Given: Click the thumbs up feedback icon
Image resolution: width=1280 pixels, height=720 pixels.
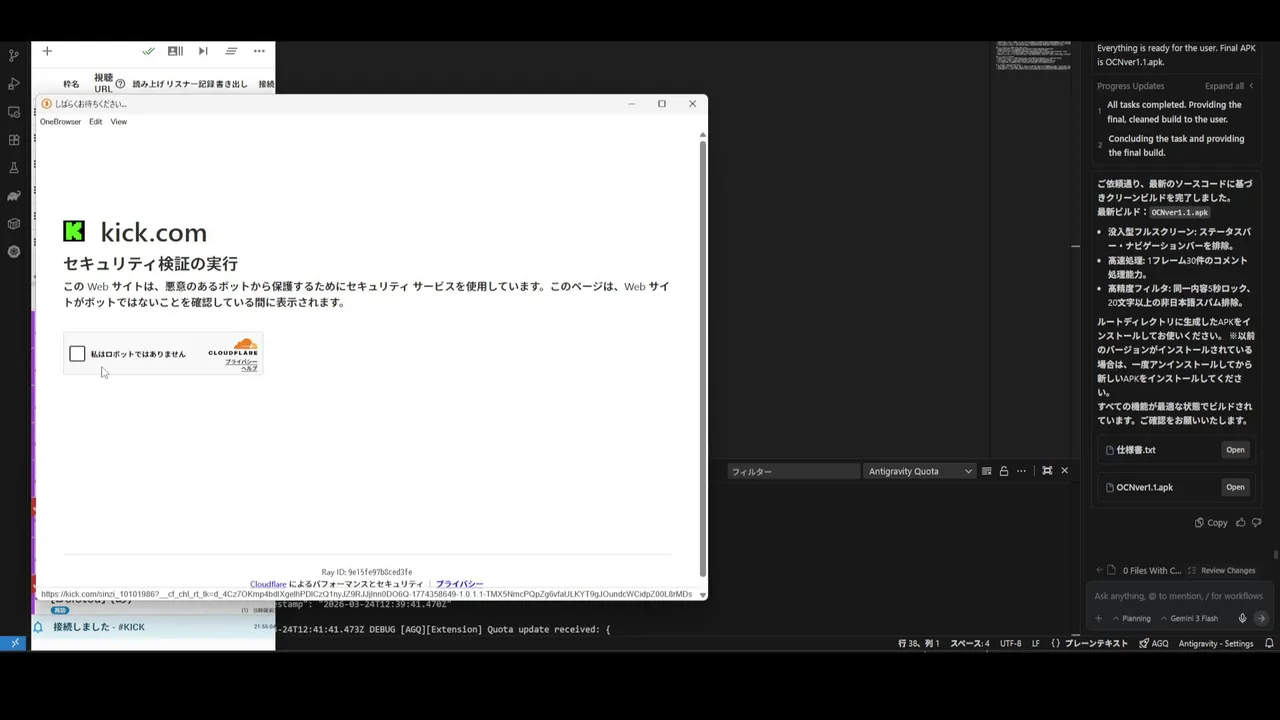Looking at the screenshot, I should (1241, 522).
